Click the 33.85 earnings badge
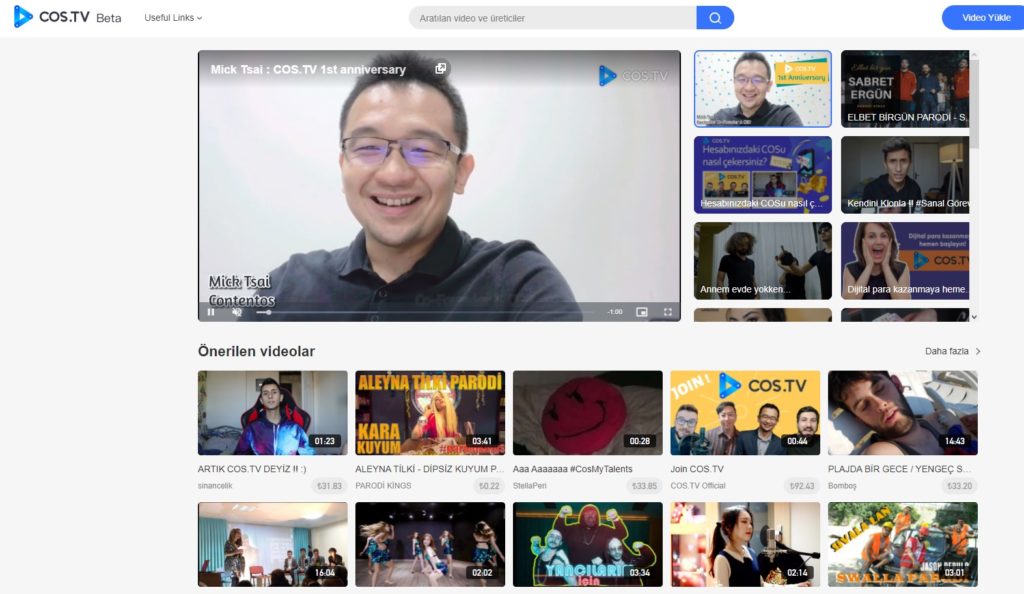This screenshot has height=594, width=1024. [644, 486]
